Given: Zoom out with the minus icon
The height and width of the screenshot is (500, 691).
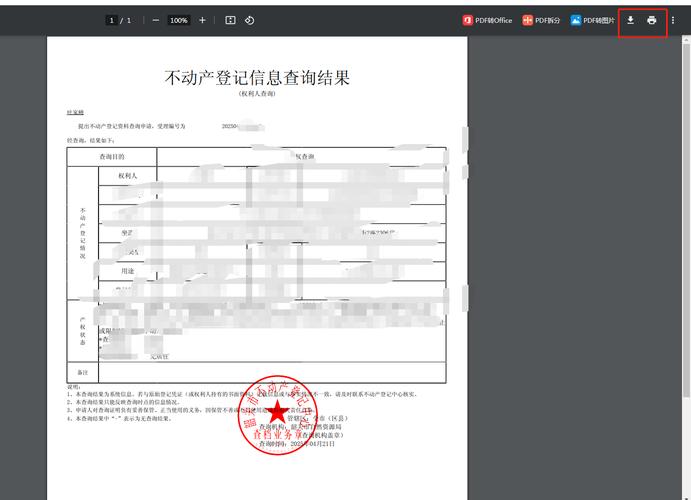Looking at the screenshot, I should pos(156,20).
